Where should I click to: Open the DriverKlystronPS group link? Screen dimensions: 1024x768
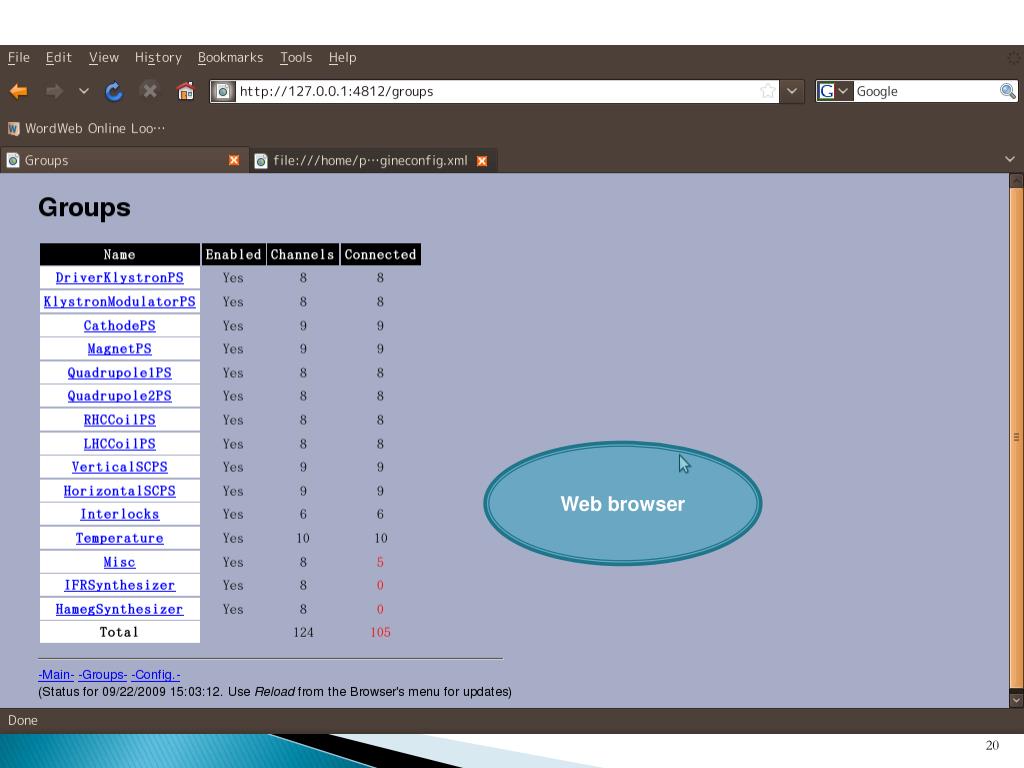point(120,278)
